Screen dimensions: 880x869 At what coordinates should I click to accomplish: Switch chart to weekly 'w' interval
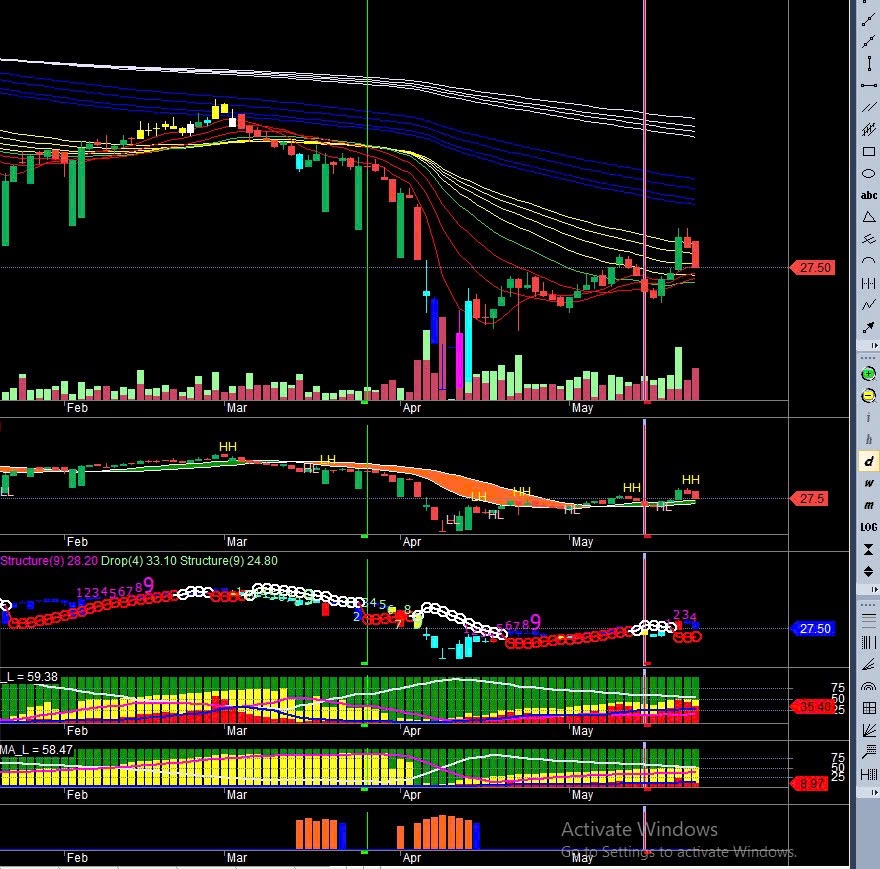[x=868, y=483]
